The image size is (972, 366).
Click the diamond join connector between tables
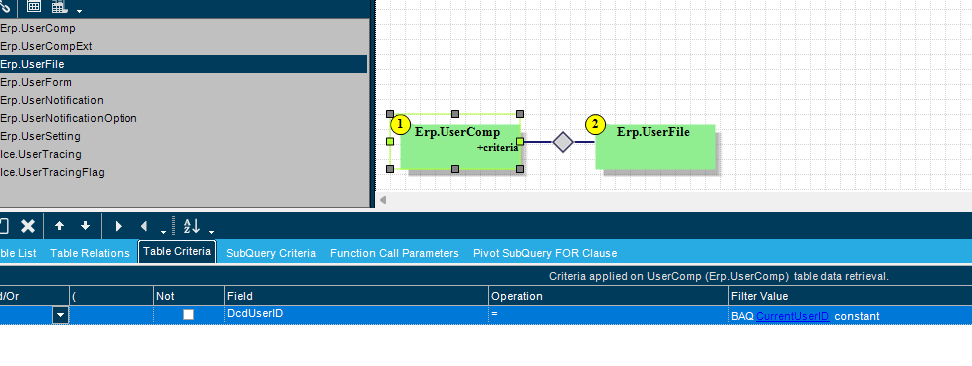coord(563,142)
